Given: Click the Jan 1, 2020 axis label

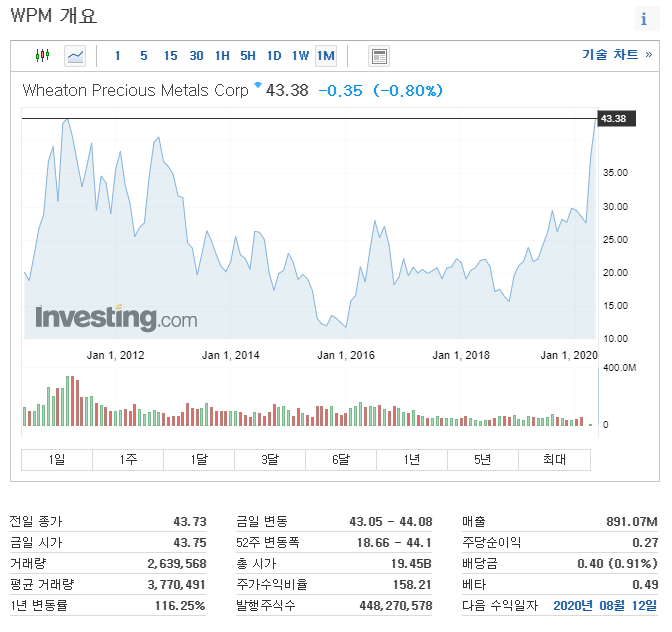Looking at the screenshot, I should pyautogui.click(x=569, y=355).
